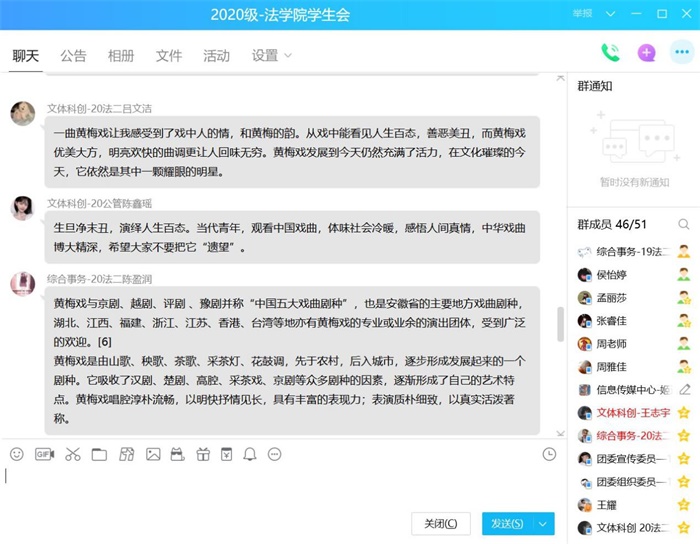Select member 团委组织委员
This screenshot has height=544, width=700.
pos(633,482)
